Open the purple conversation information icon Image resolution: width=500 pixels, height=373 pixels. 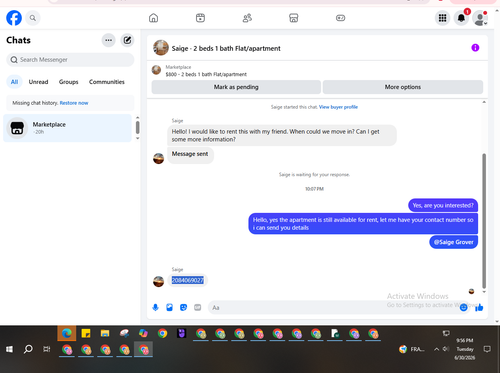click(475, 48)
